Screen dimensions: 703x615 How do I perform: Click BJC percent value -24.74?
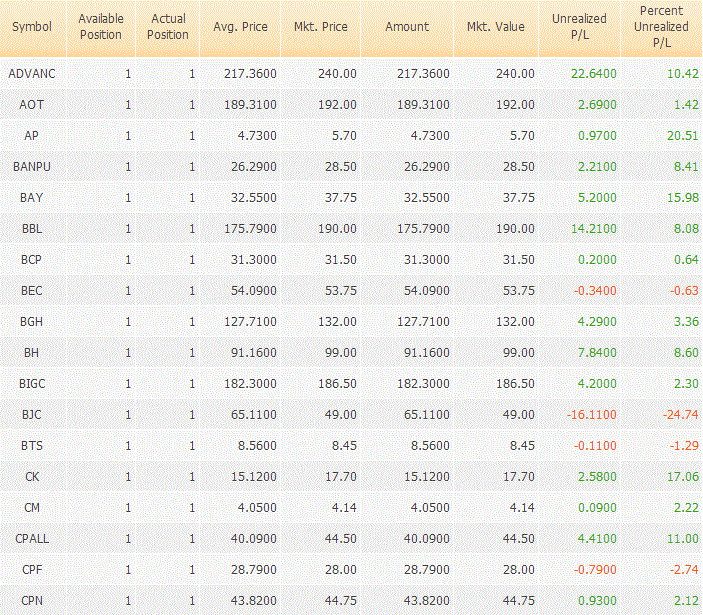click(681, 415)
